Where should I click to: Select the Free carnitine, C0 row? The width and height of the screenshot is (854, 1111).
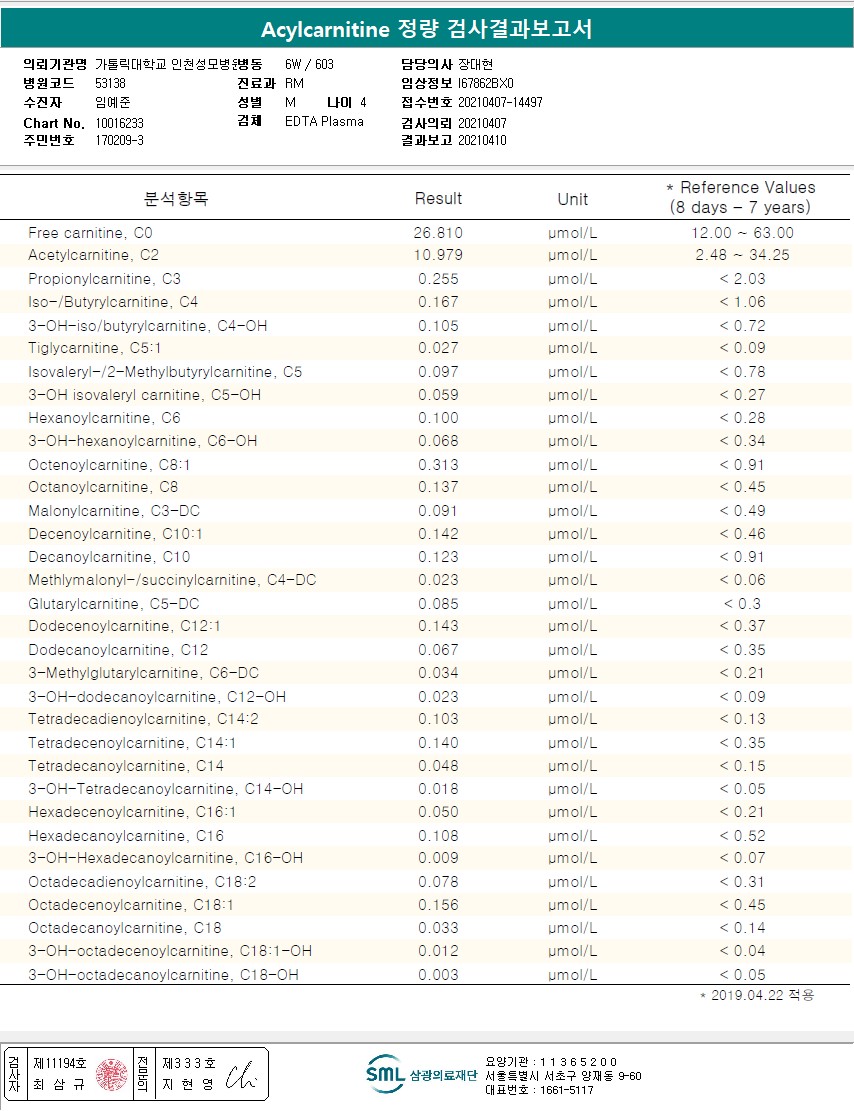(425, 232)
